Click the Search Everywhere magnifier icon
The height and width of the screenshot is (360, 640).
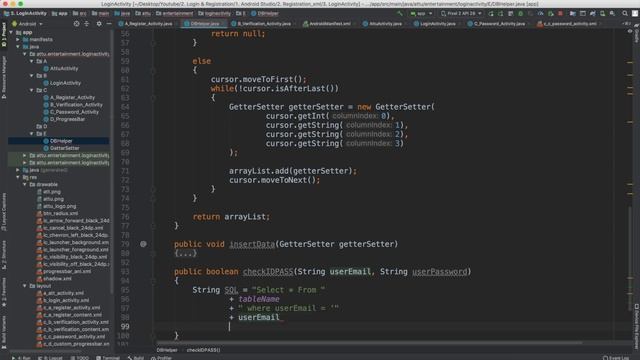(625, 13)
